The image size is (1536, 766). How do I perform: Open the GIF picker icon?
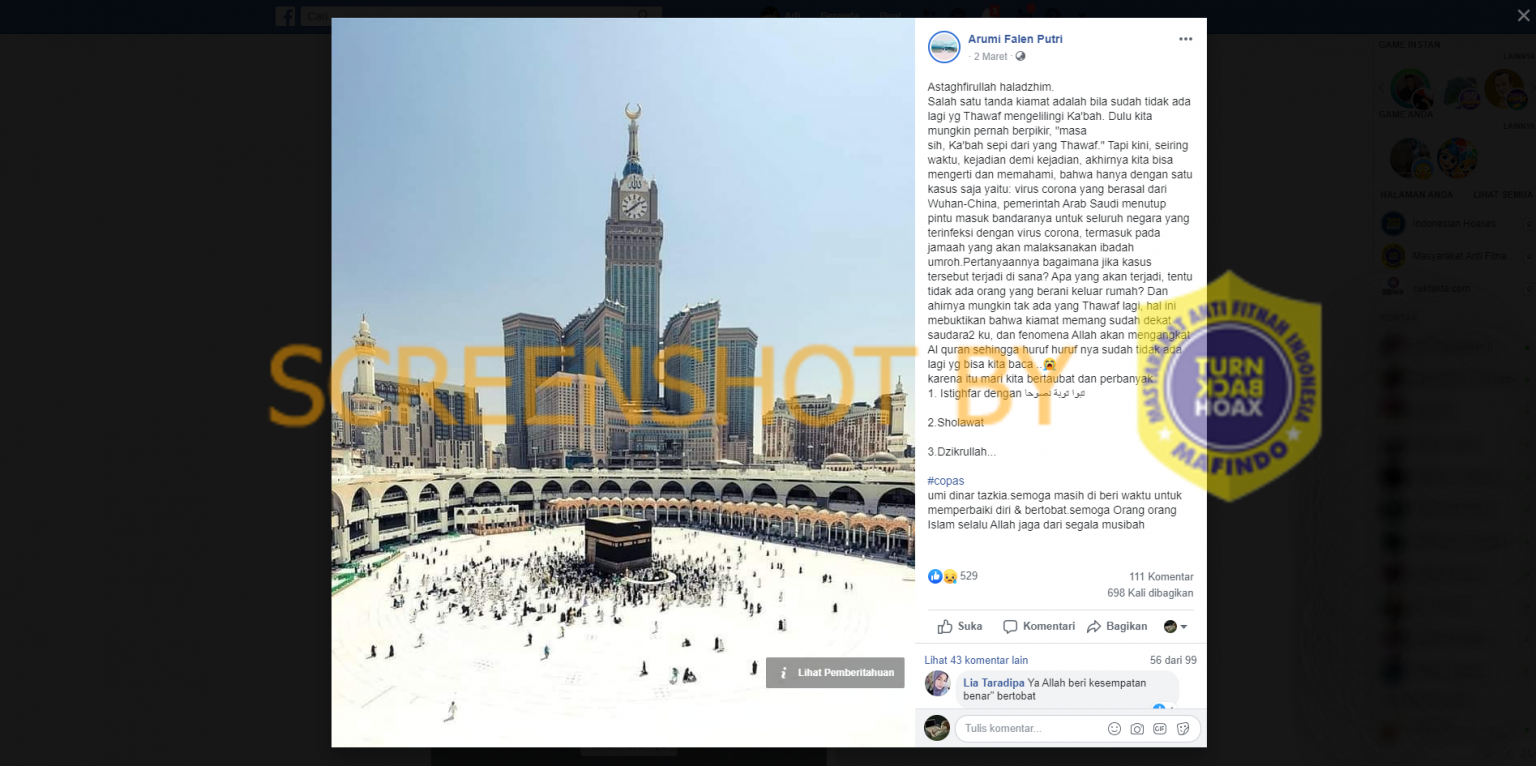[1160, 729]
